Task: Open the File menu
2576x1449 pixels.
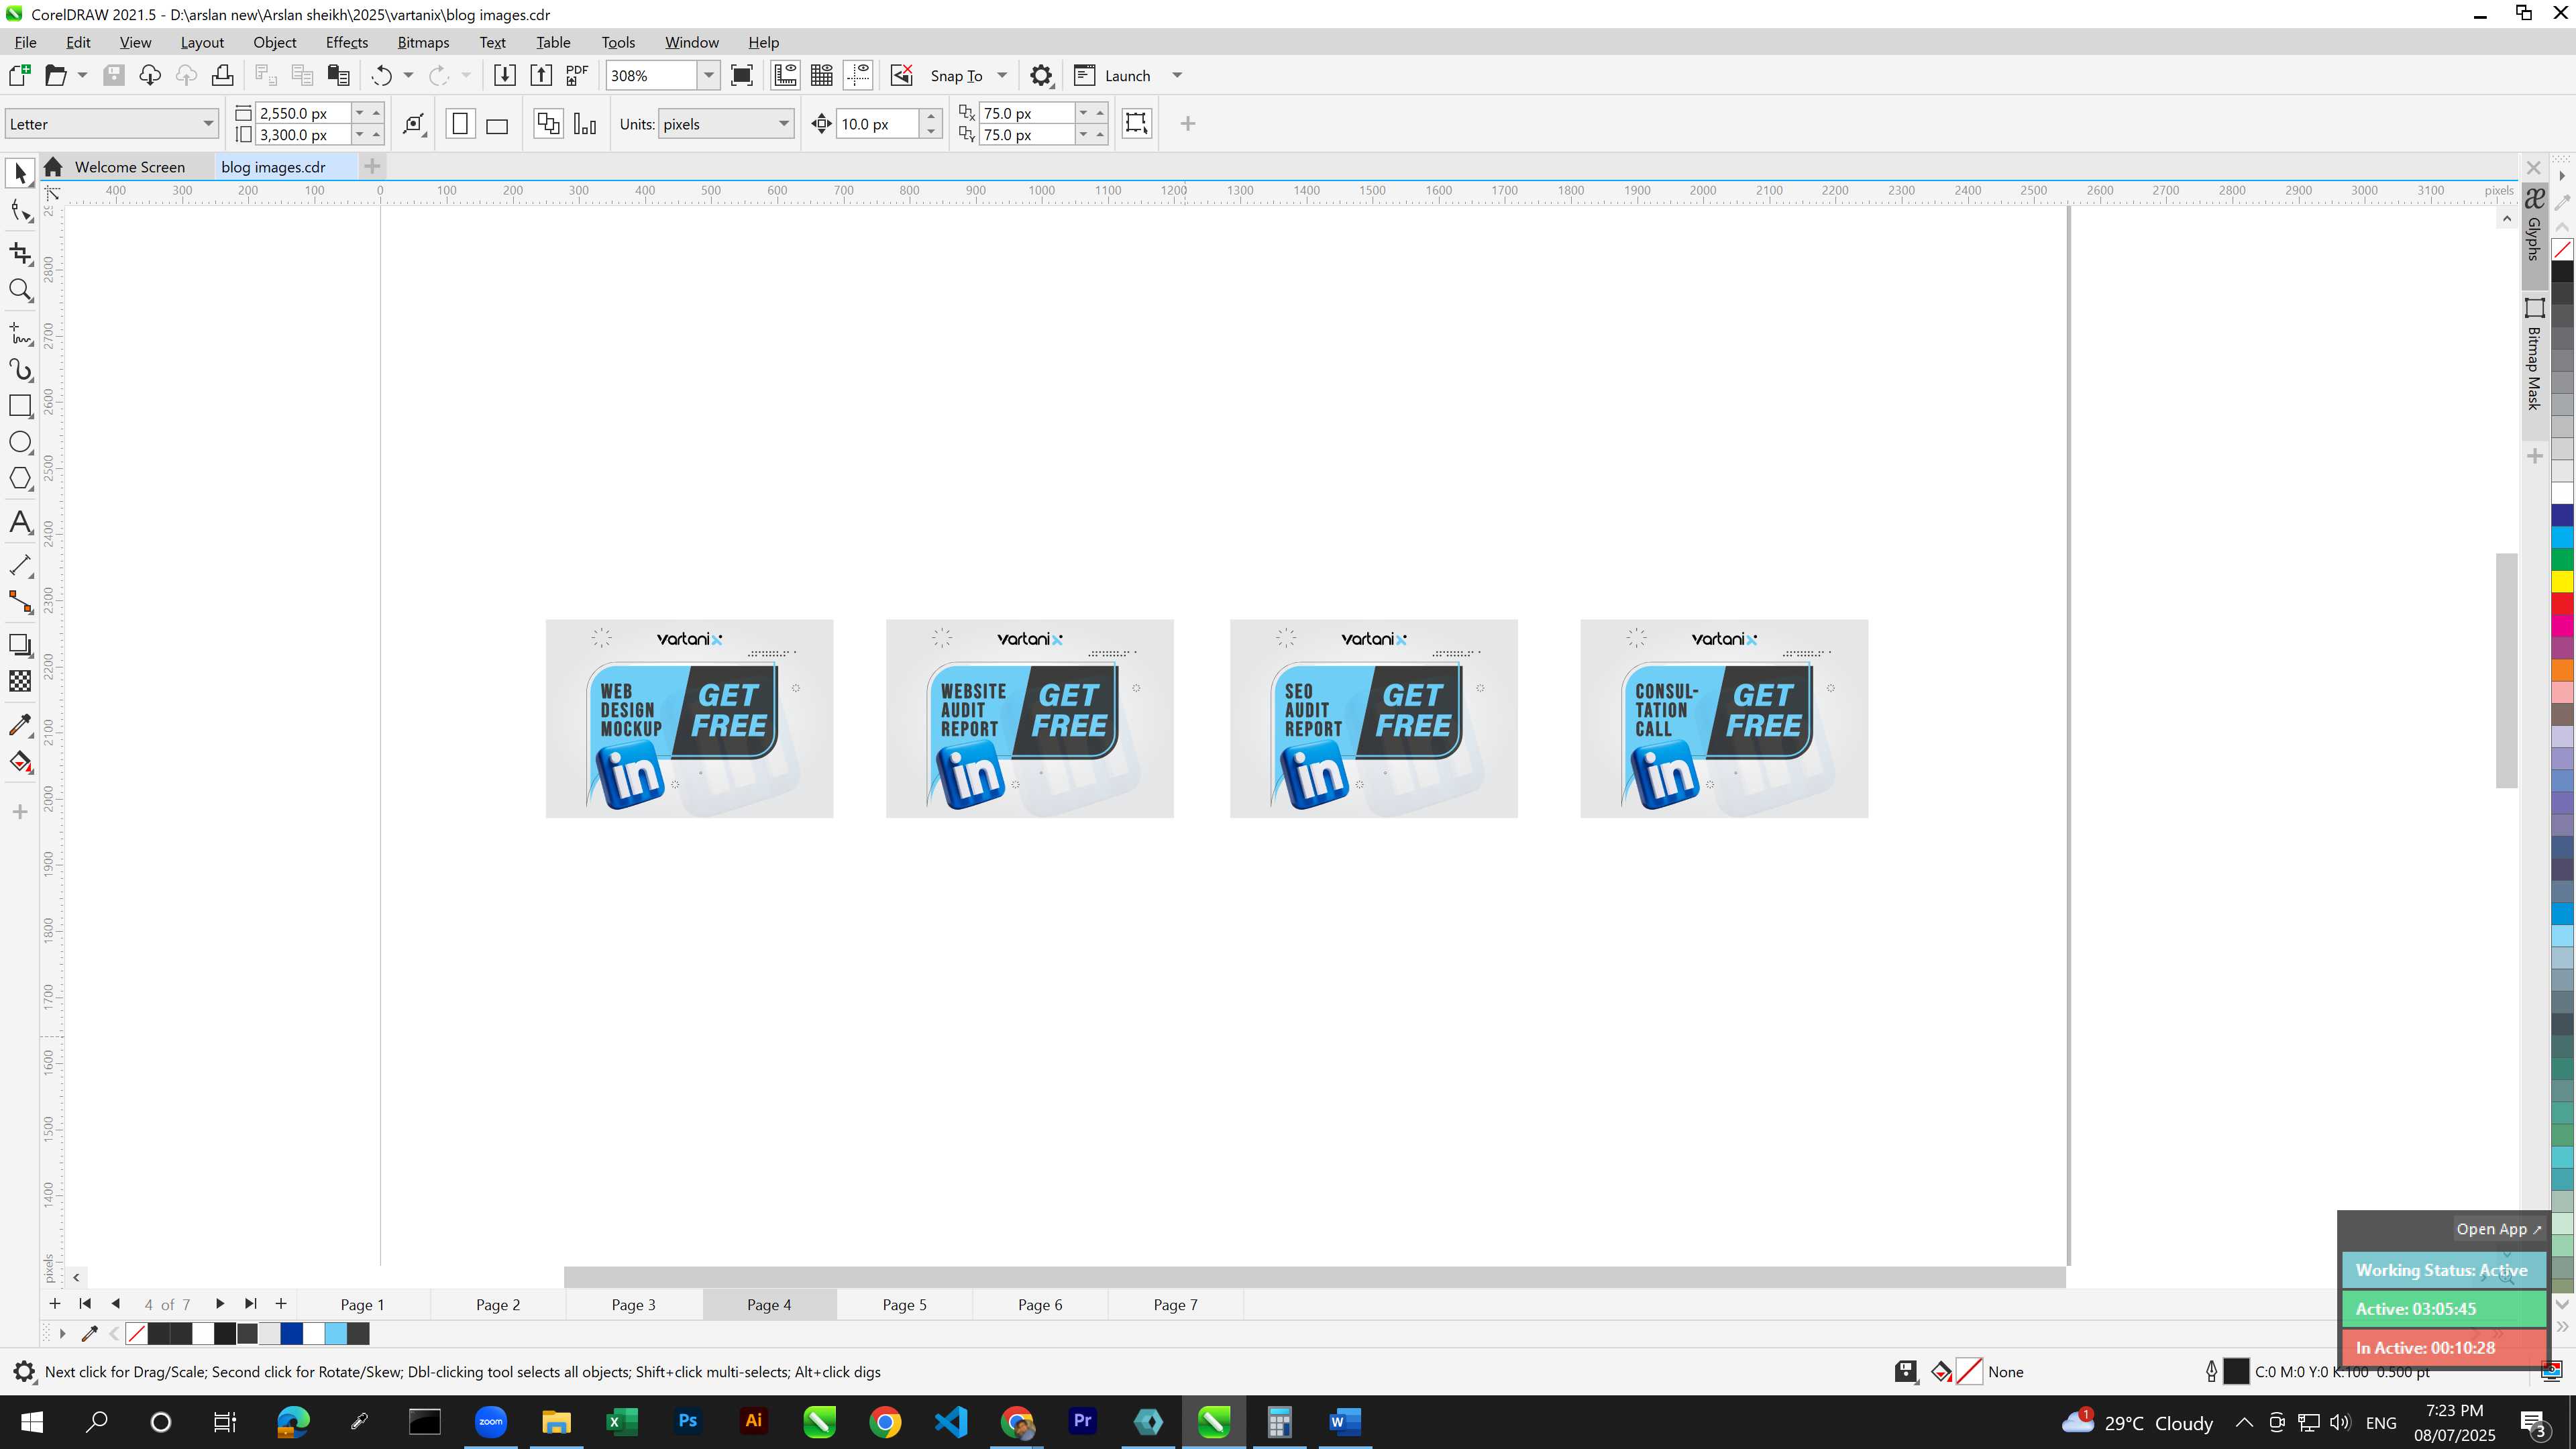Action: click(25, 42)
